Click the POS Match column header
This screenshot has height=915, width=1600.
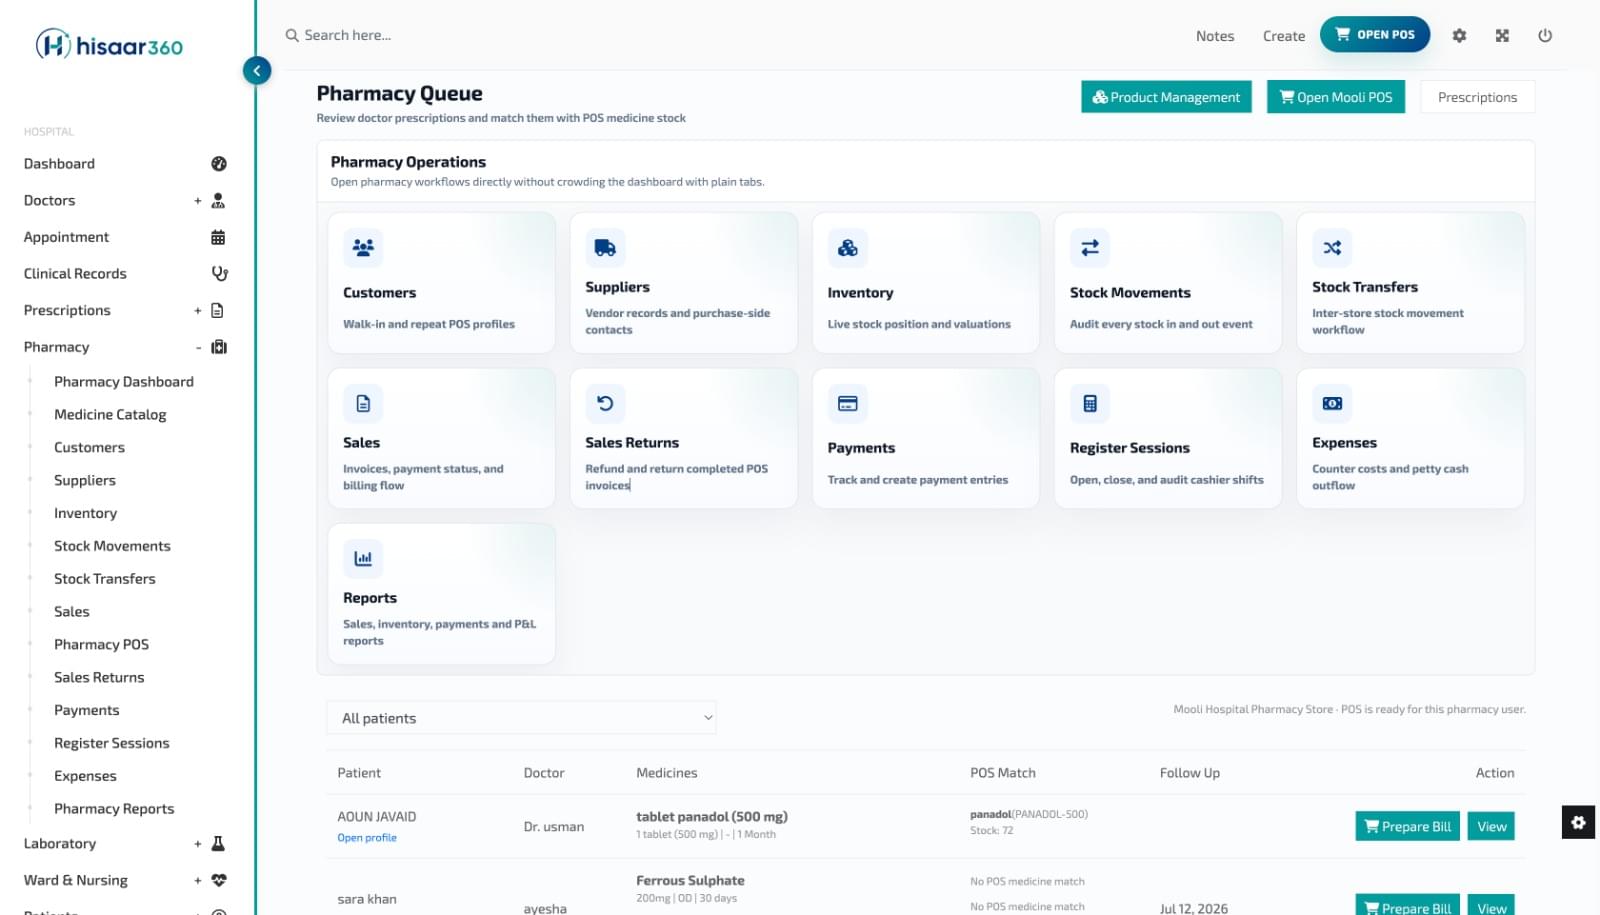click(x=1003, y=773)
